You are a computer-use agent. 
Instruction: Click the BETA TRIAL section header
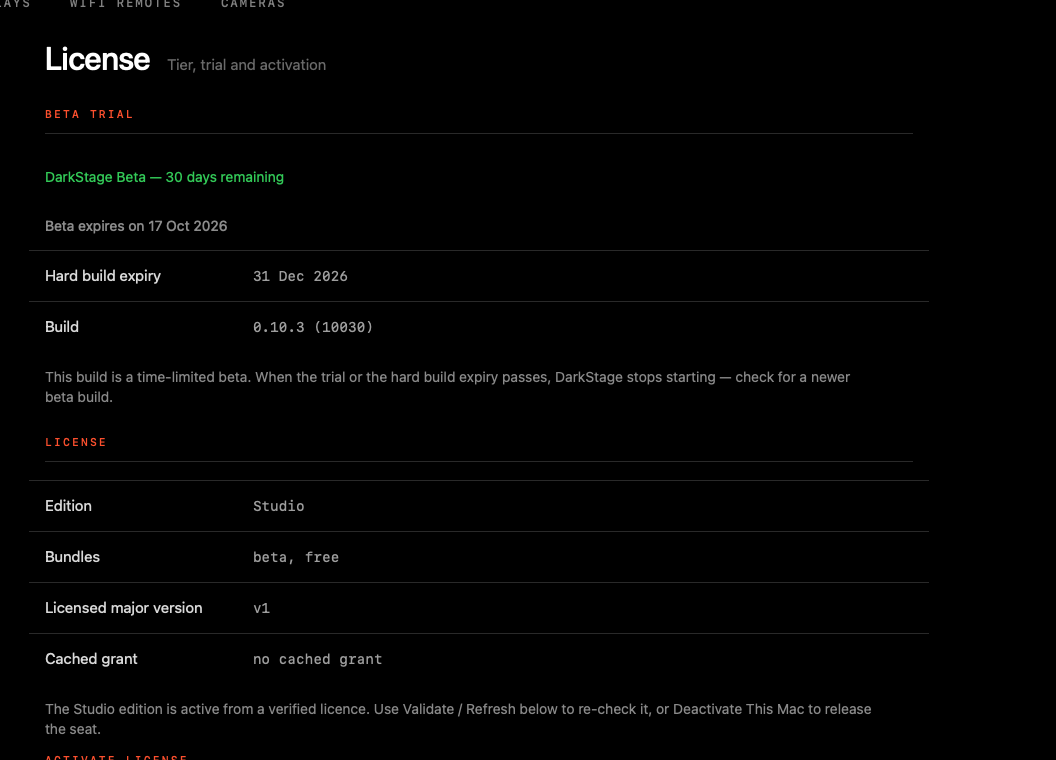pos(90,115)
